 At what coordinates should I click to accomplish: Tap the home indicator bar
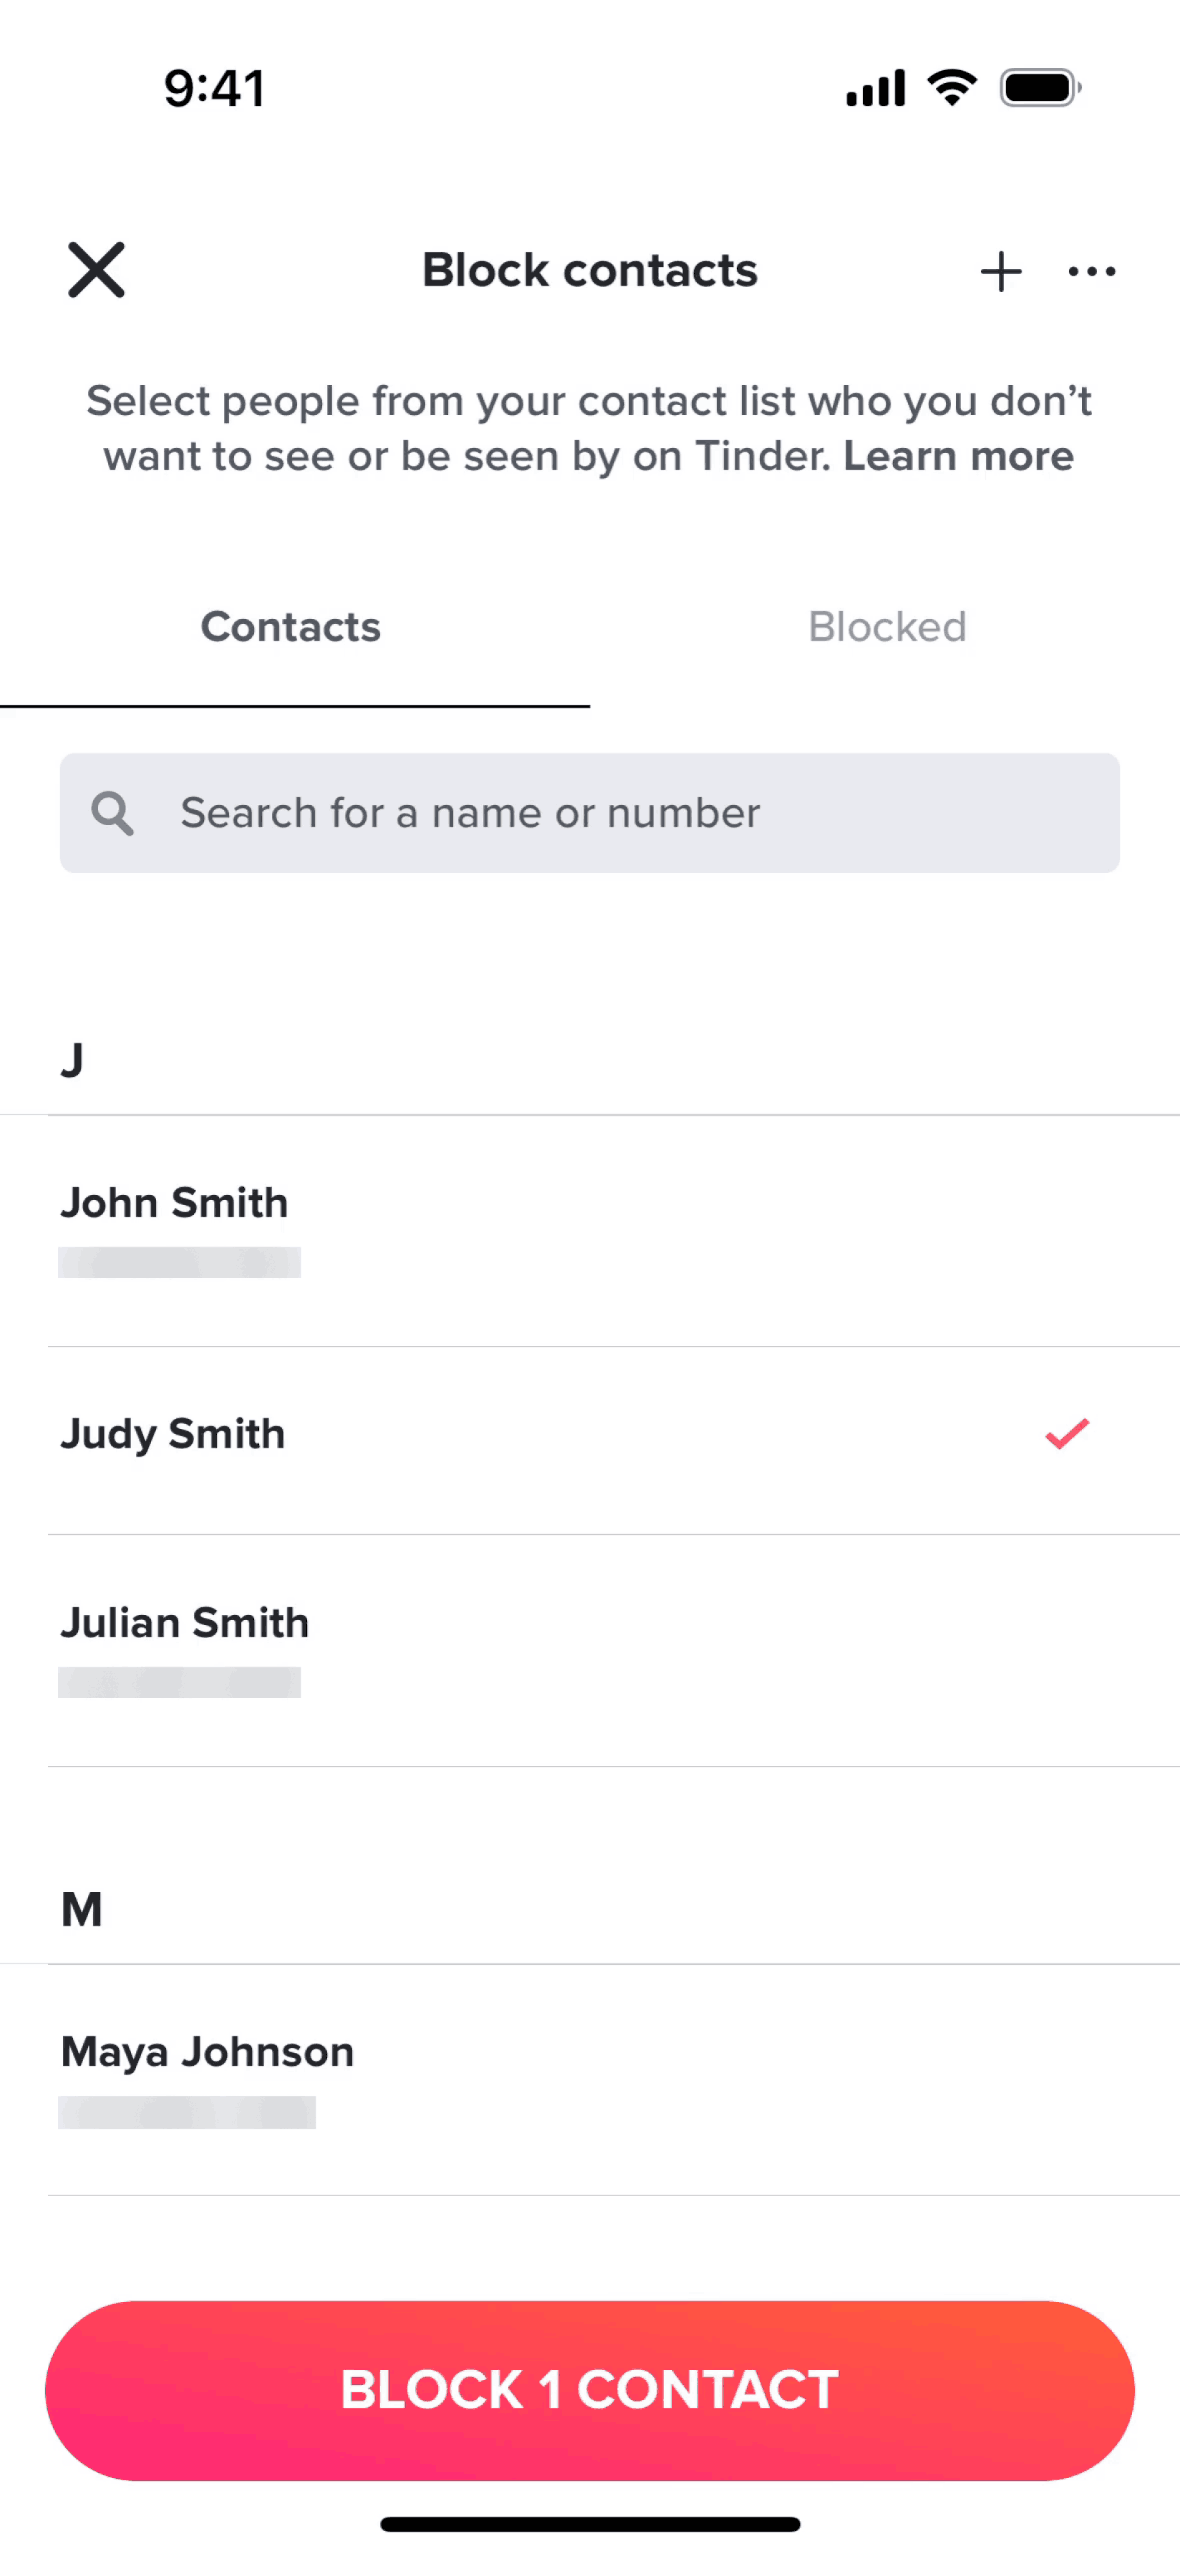pos(590,2525)
